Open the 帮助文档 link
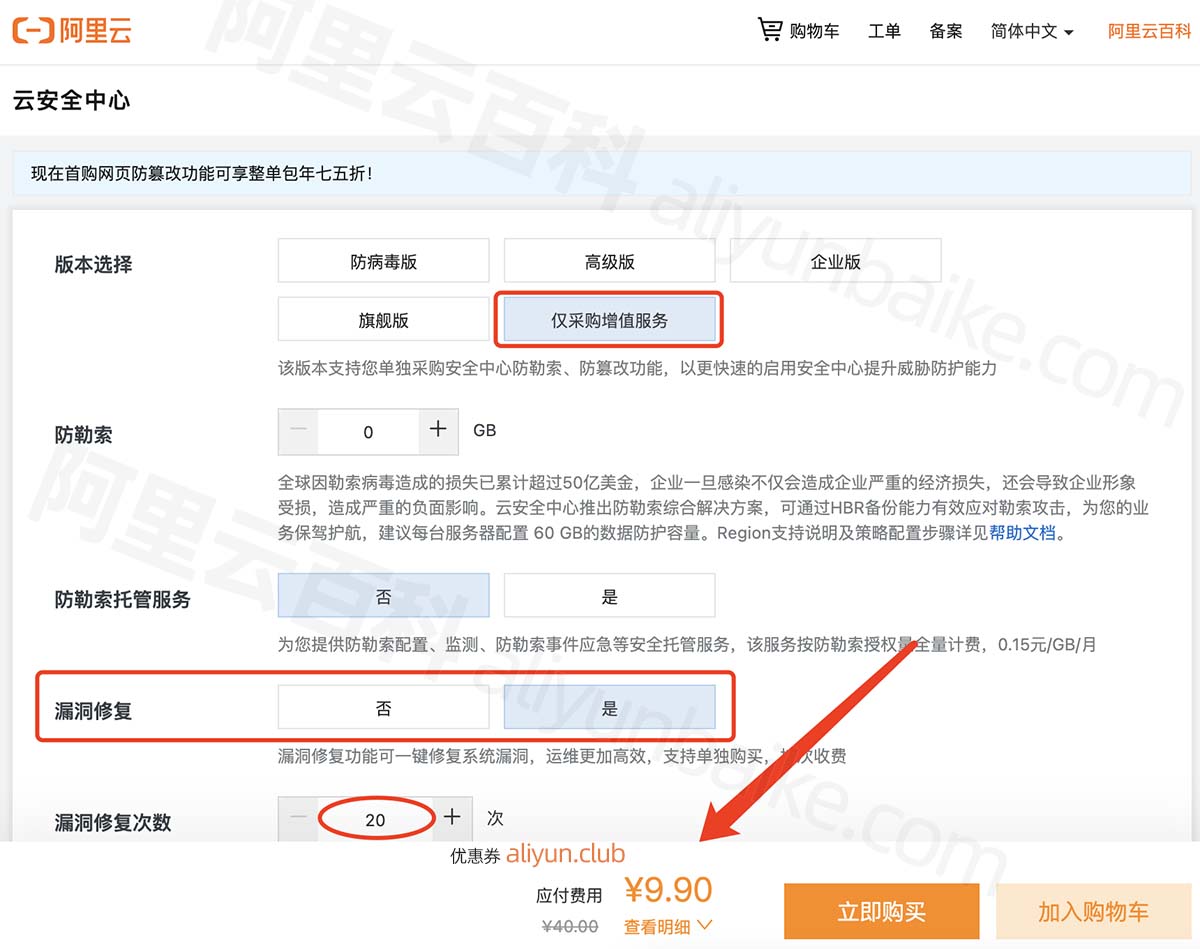This screenshot has width=1200, height=949. pyautogui.click(x=1023, y=533)
